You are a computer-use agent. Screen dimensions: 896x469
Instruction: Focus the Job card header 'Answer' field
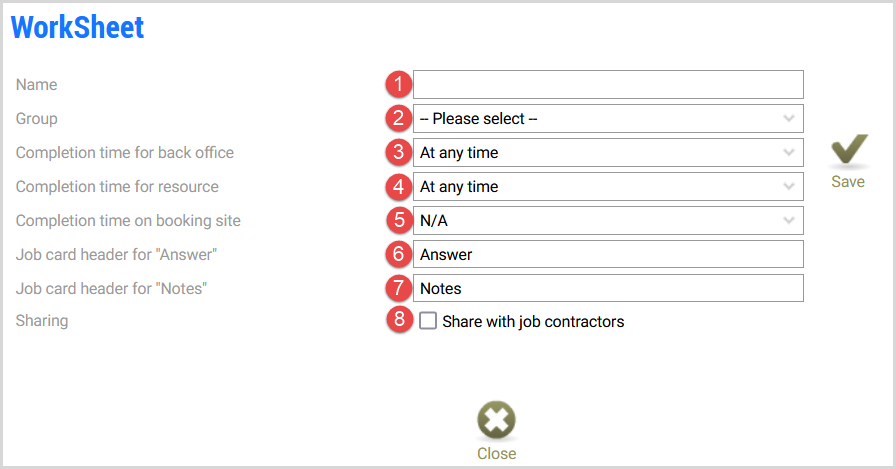(x=608, y=254)
